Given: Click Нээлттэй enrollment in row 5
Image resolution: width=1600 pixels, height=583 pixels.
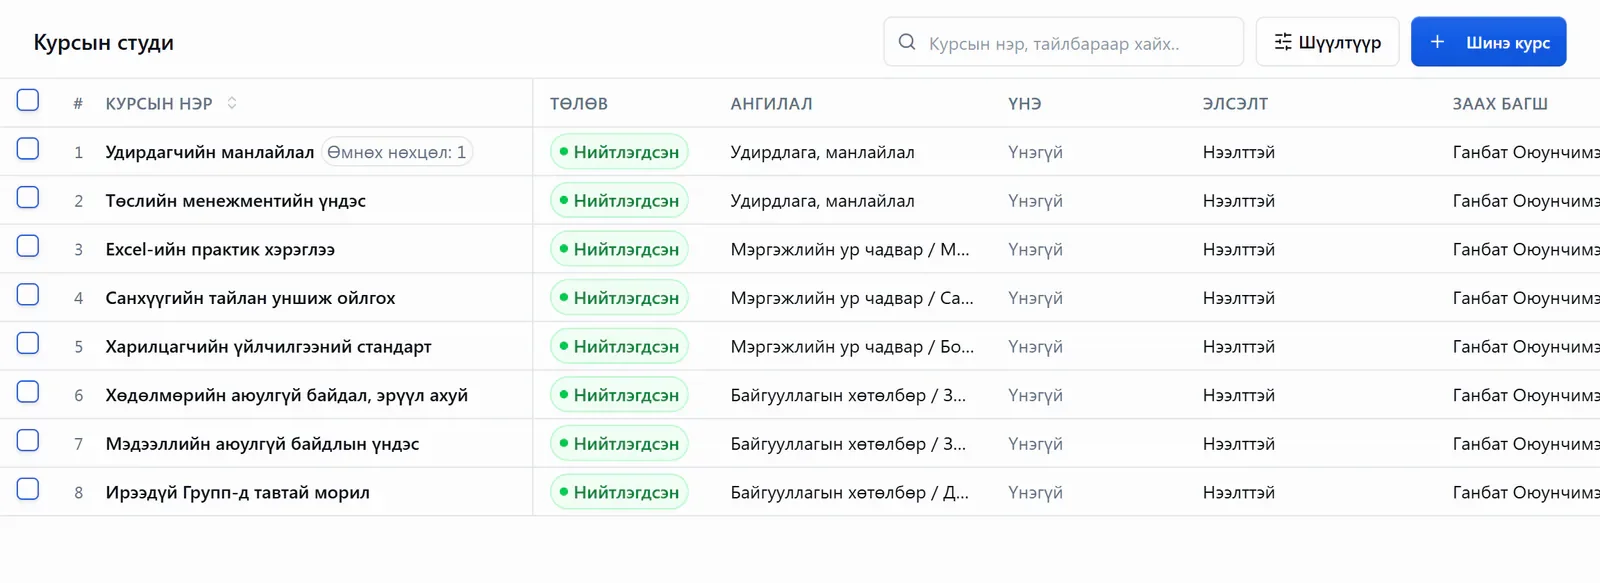Looking at the screenshot, I should pos(1239,347).
